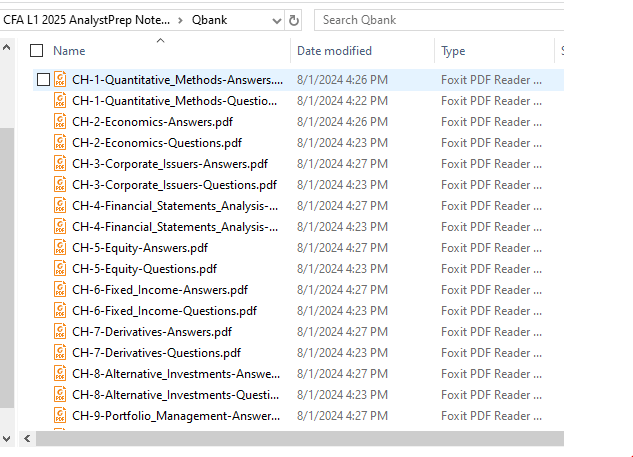Sort files by the Name column
The width and height of the screenshot is (633, 457).
point(69,51)
